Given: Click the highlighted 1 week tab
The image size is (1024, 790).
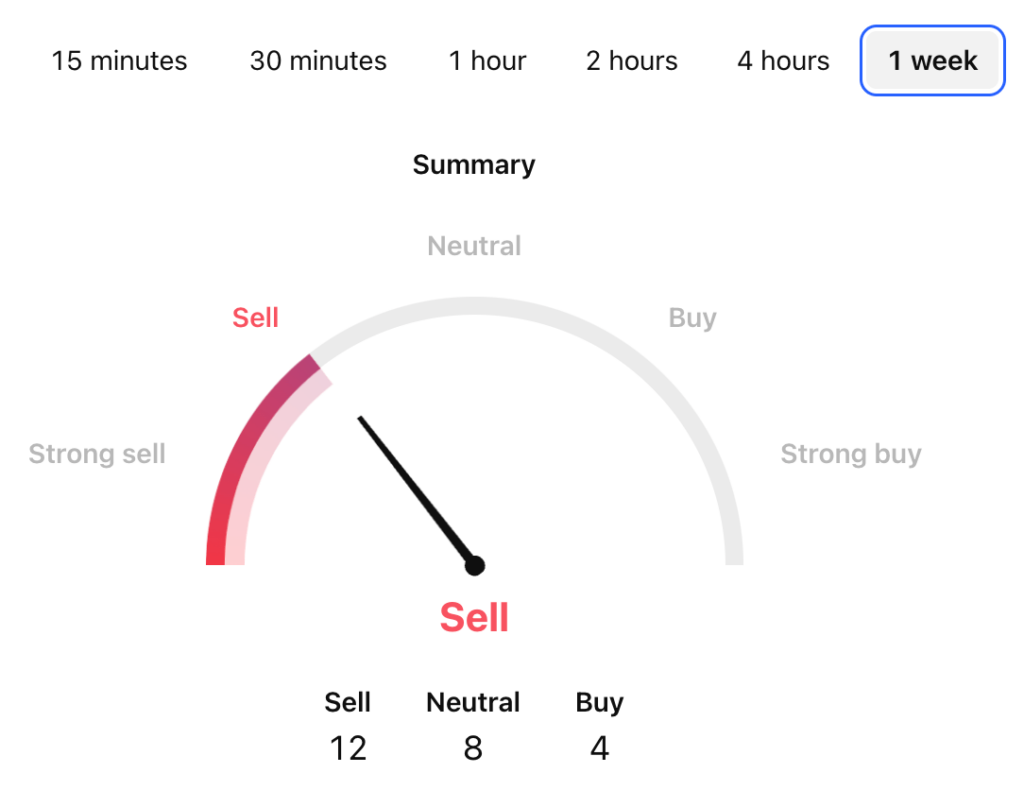Looking at the screenshot, I should pyautogui.click(x=930, y=60).
